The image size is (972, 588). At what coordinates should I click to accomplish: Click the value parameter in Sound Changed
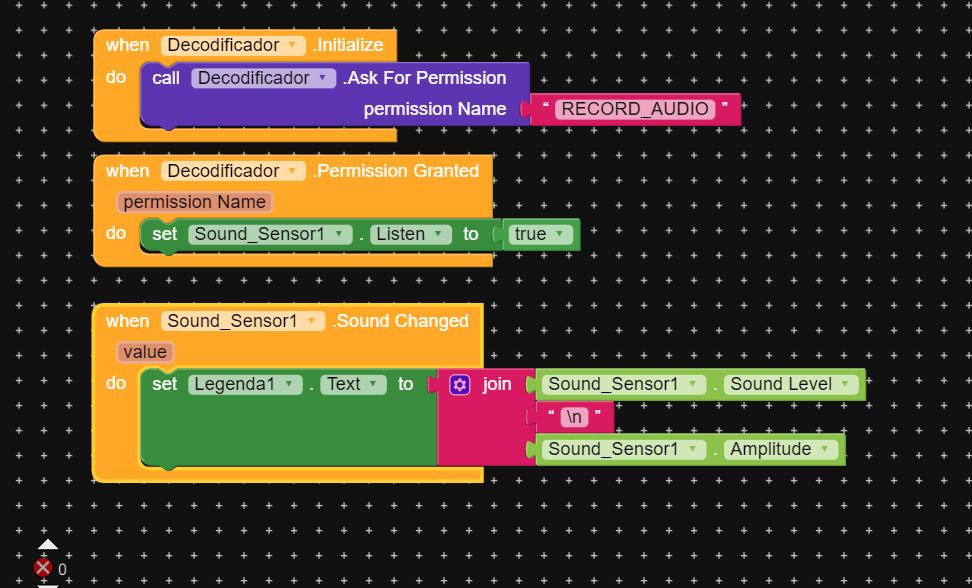[145, 352]
